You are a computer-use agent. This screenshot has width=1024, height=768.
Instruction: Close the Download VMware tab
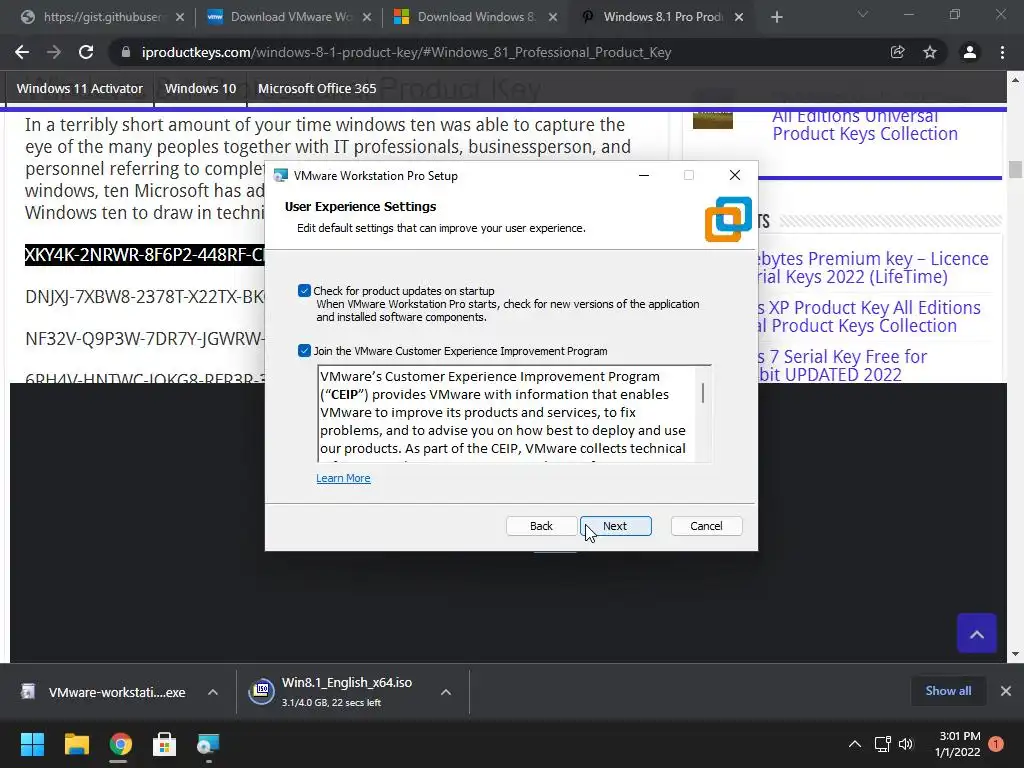[367, 17]
